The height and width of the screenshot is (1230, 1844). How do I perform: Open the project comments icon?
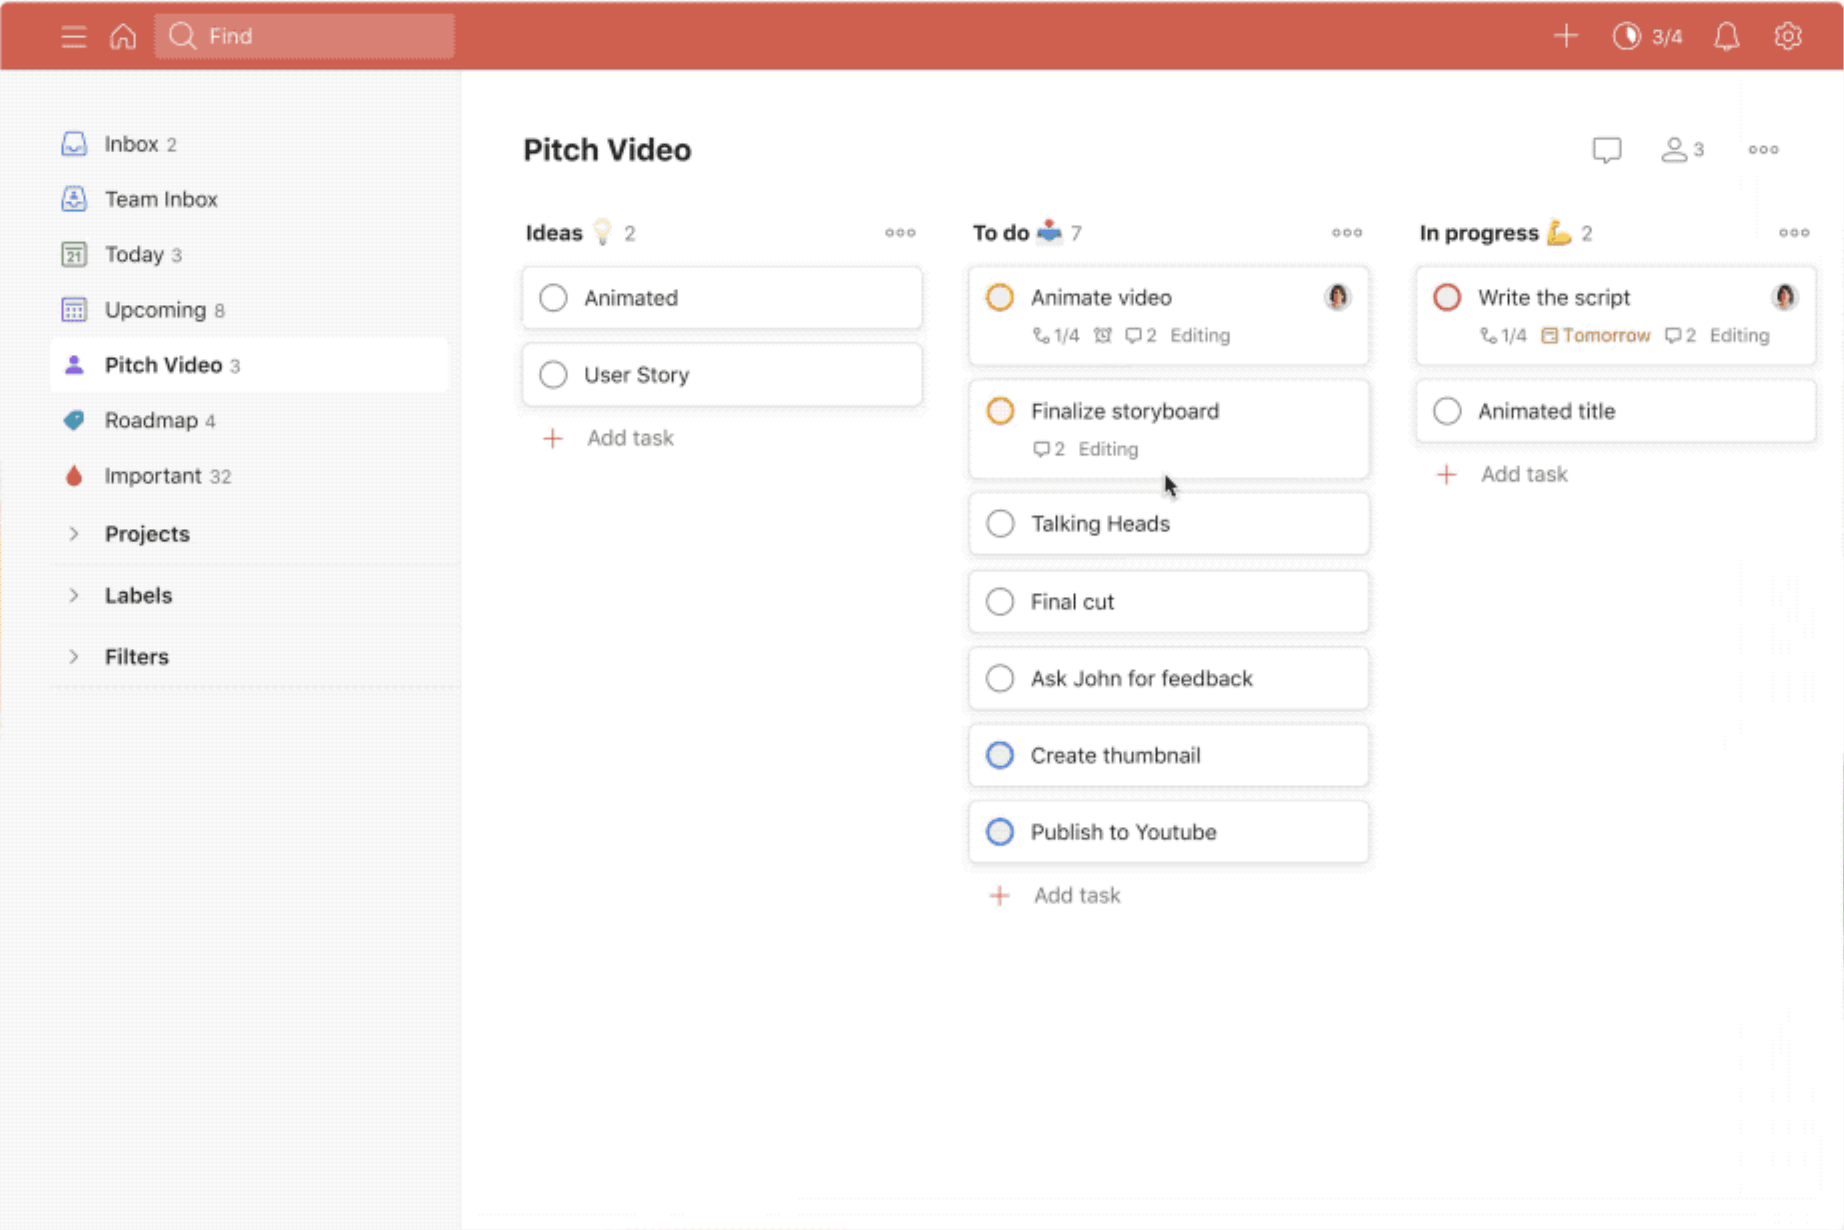pos(1606,150)
